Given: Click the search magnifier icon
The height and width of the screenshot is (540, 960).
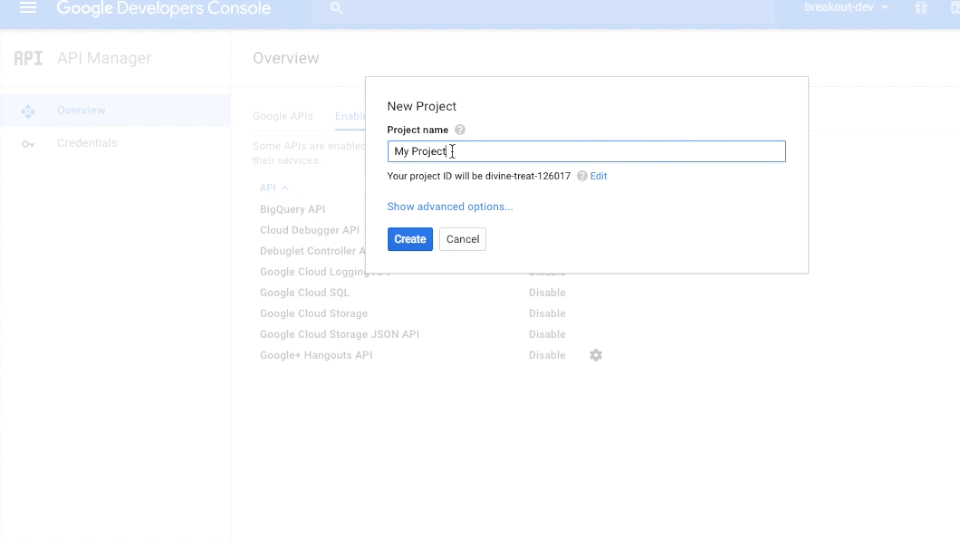Looking at the screenshot, I should click(336, 8).
